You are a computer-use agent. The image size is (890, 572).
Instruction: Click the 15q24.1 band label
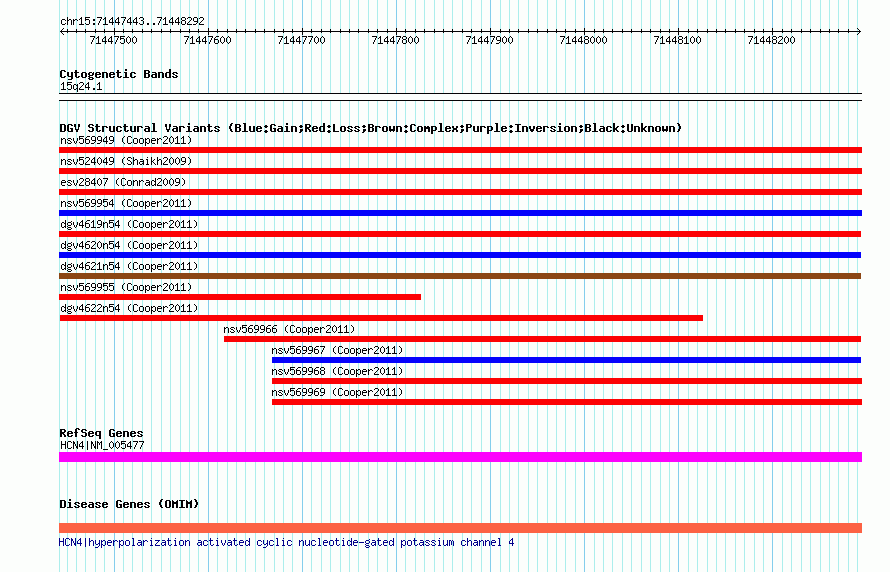coord(81,86)
